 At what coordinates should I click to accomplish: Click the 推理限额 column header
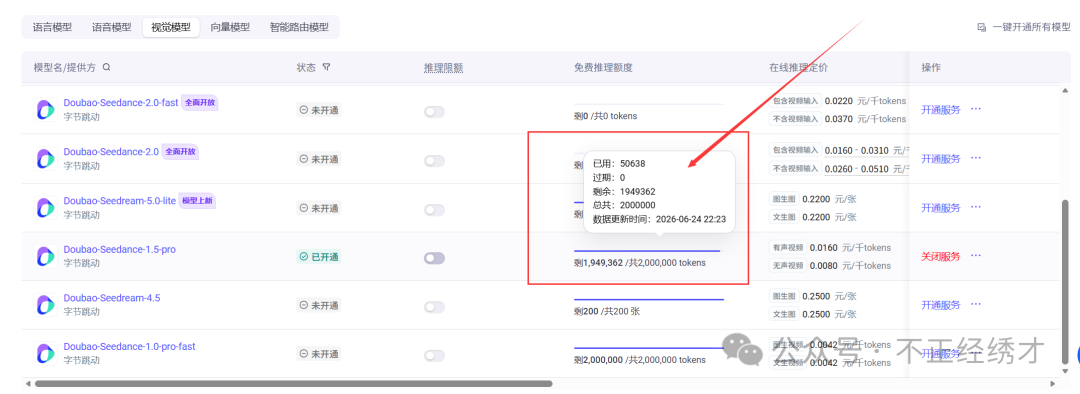coord(443,68)
